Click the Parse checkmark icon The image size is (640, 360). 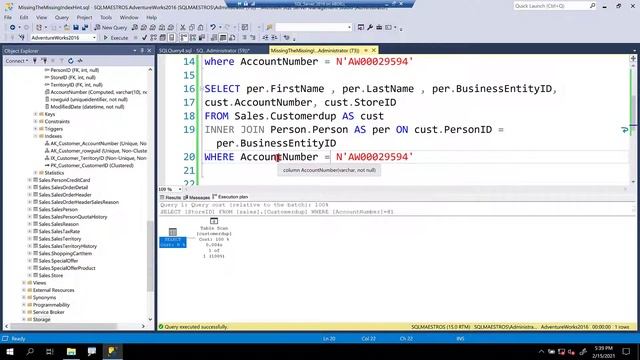pyautogui.click(x=144, y=38)
